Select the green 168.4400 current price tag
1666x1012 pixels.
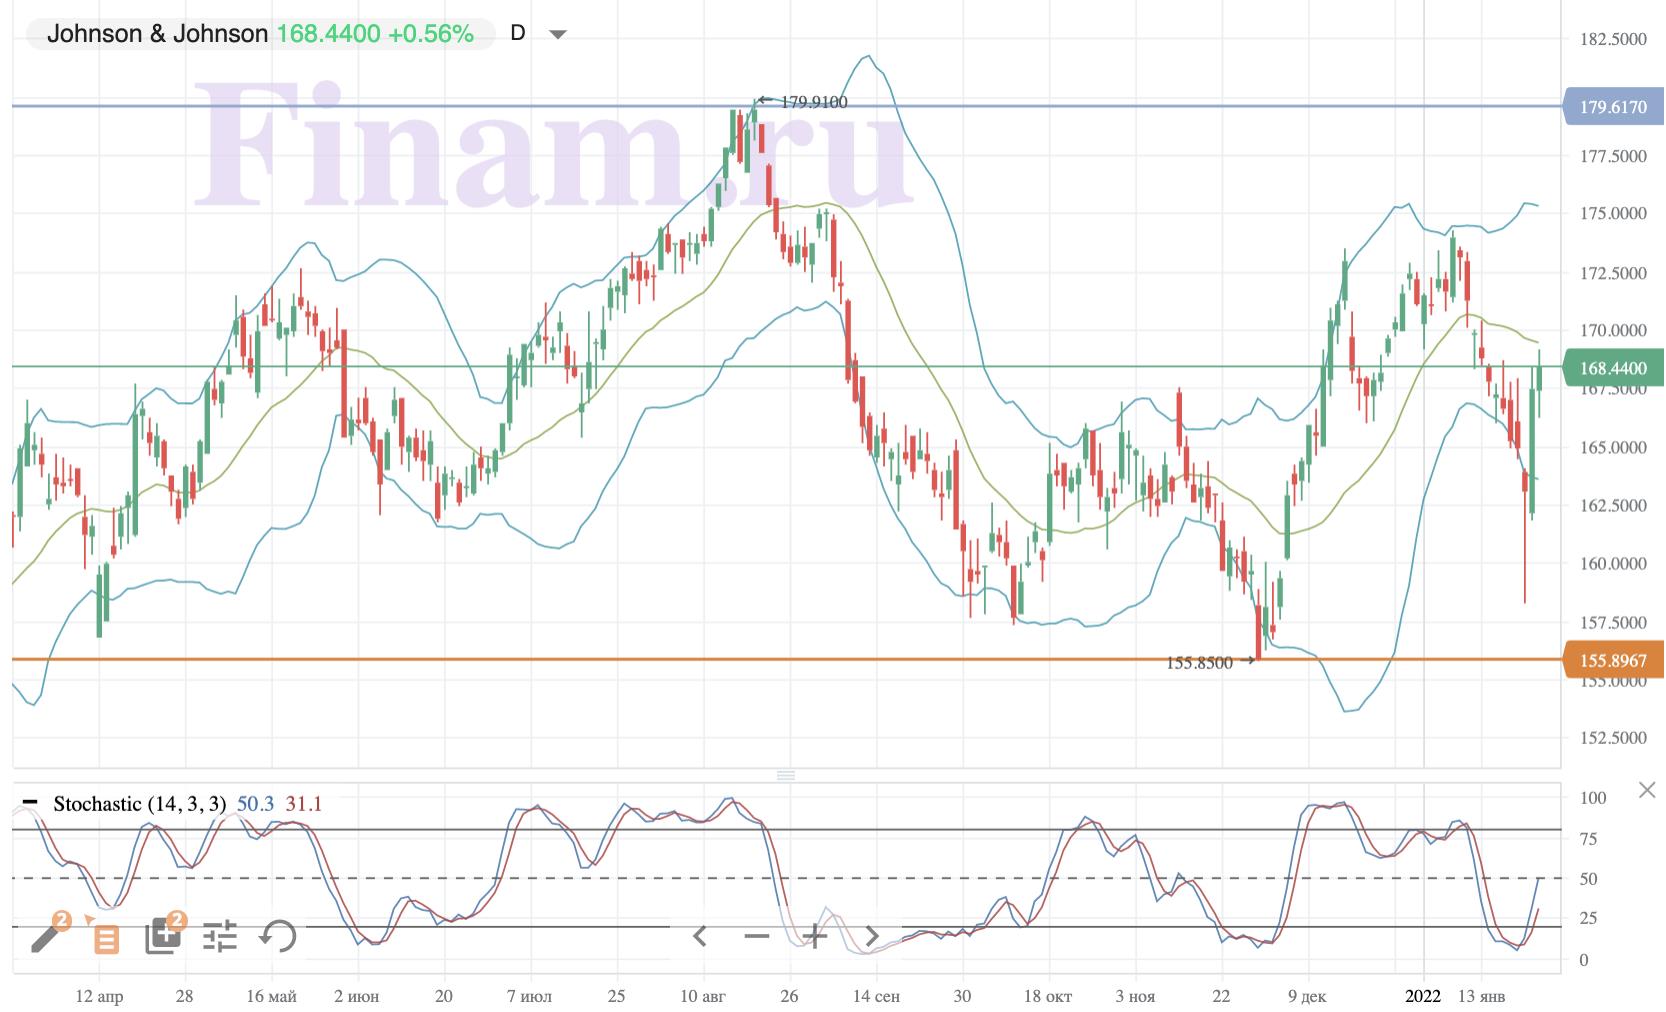tap(1612, 368)
